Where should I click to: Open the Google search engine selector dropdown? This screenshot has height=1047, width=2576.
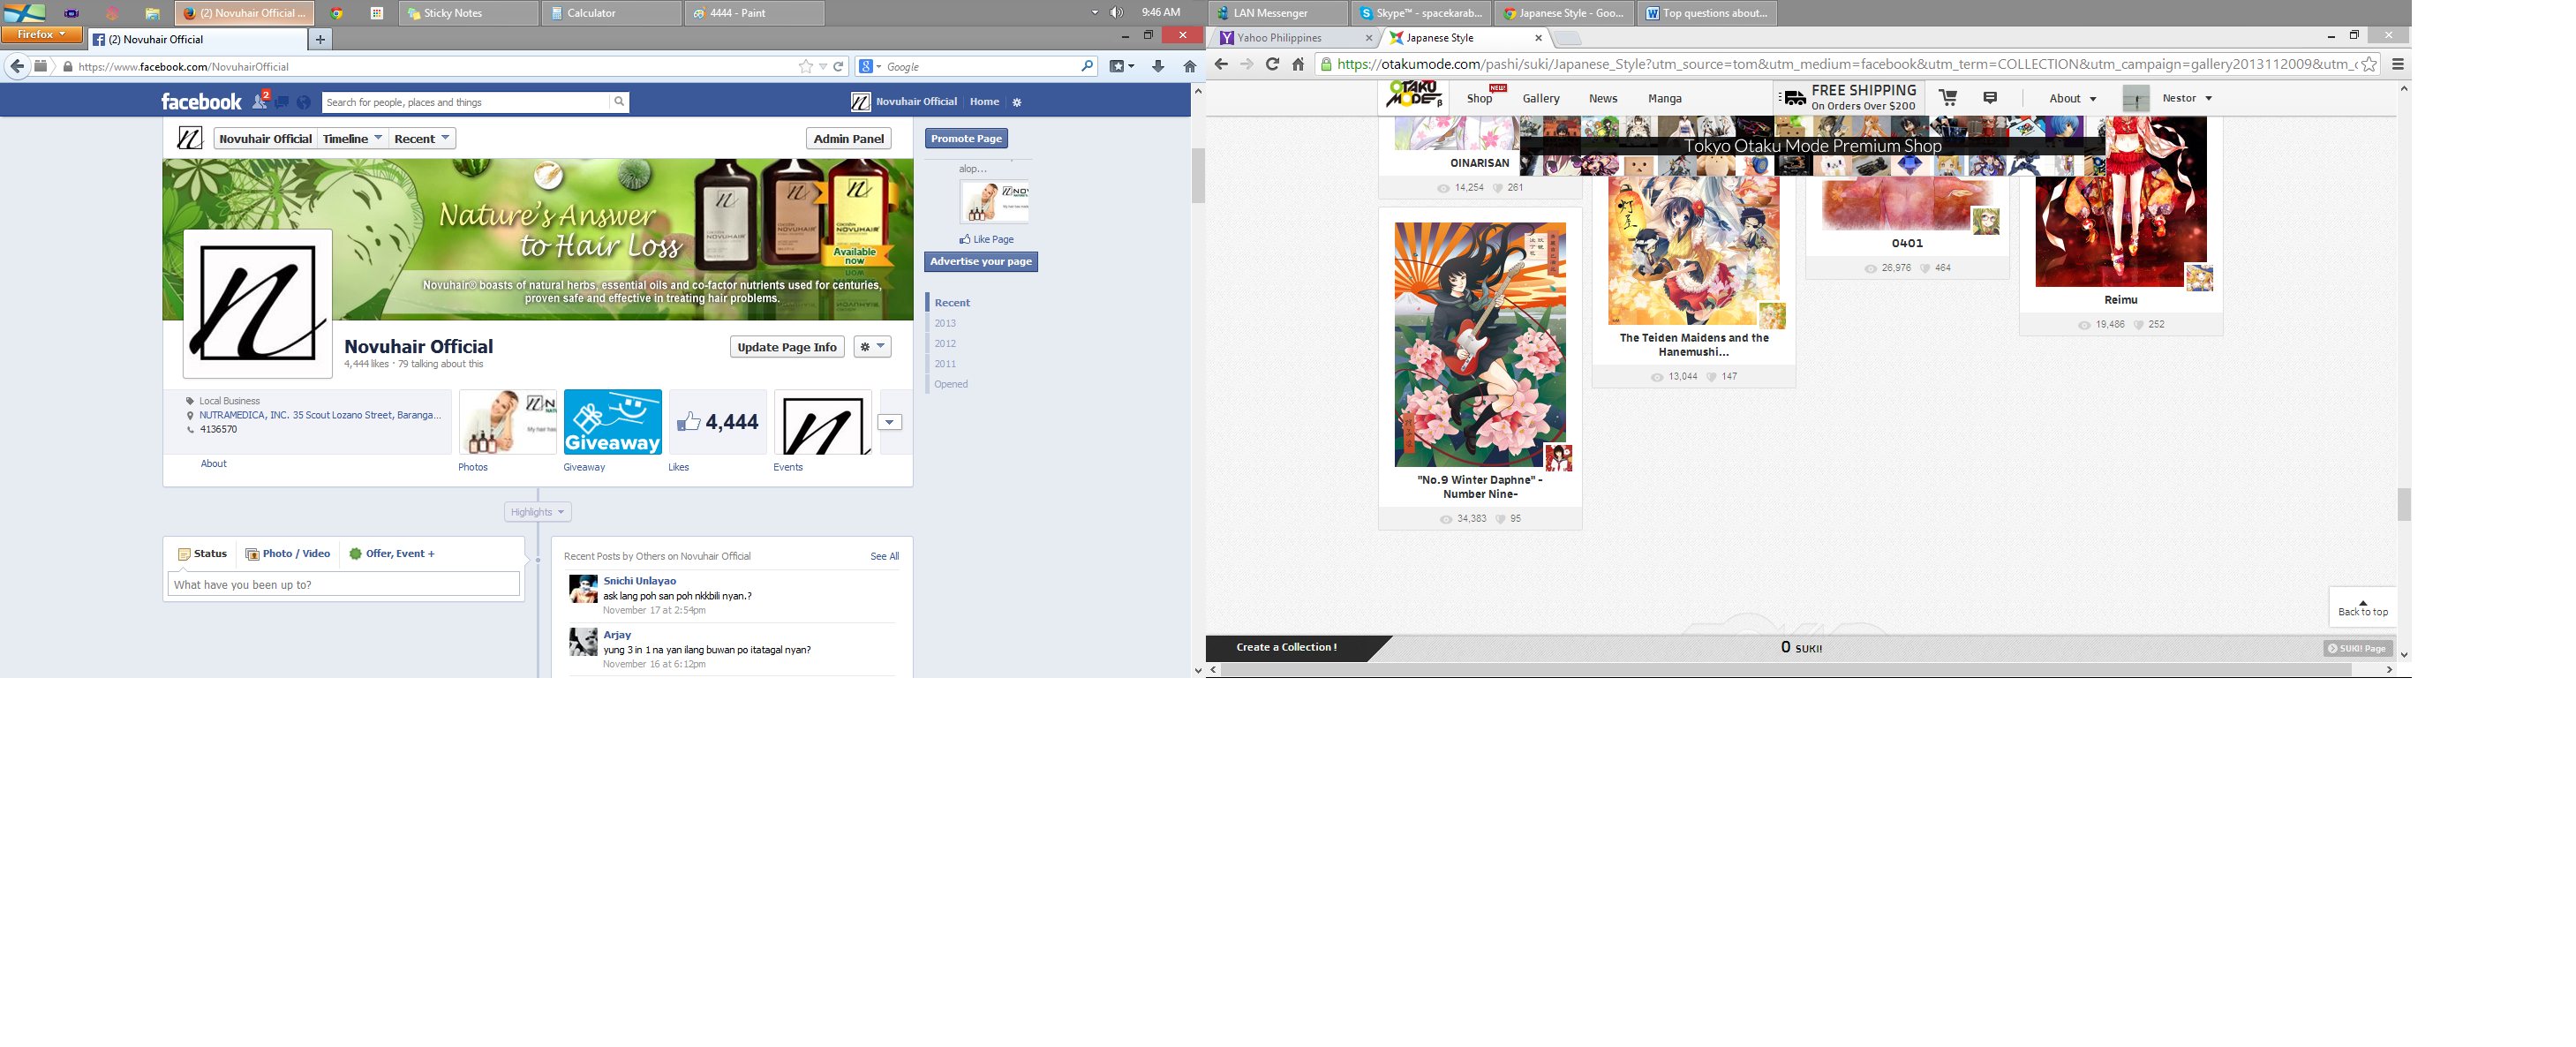pos(870,66)
